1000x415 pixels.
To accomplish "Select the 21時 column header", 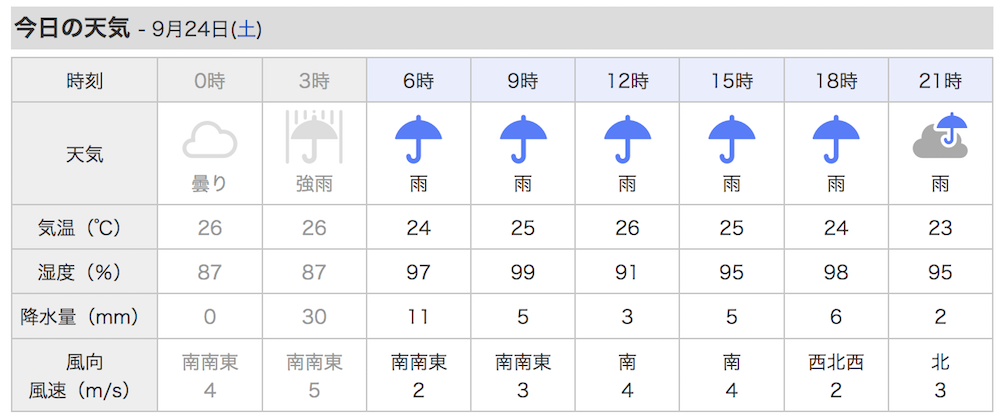I will [x=941, y=80].
